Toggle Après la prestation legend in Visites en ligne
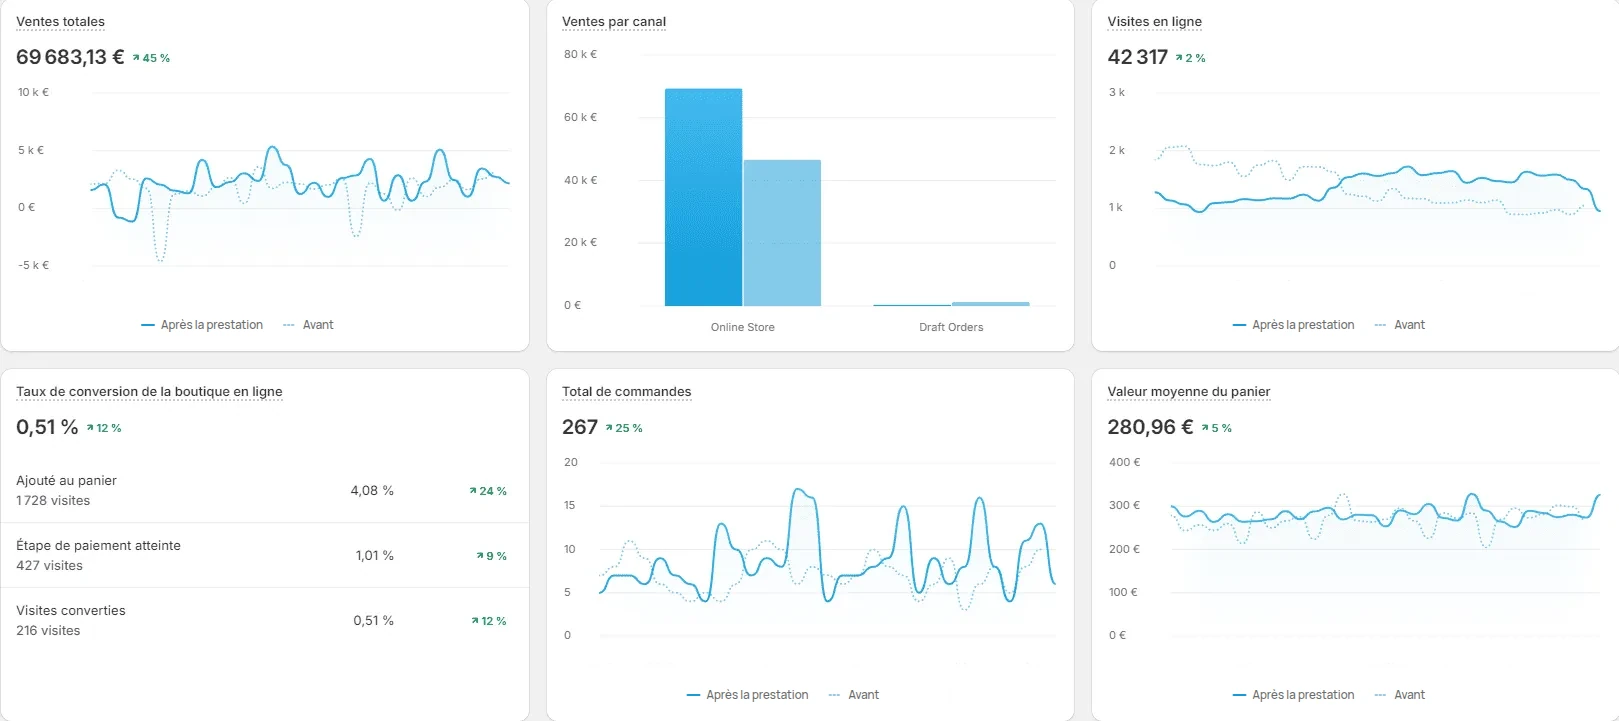 pyautogui.click(x=1293, y=325)
